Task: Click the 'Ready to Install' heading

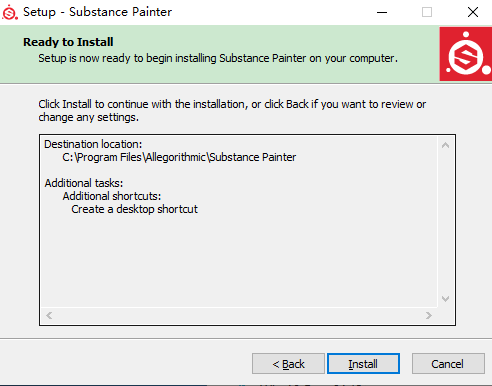Action: coord(68,42)
